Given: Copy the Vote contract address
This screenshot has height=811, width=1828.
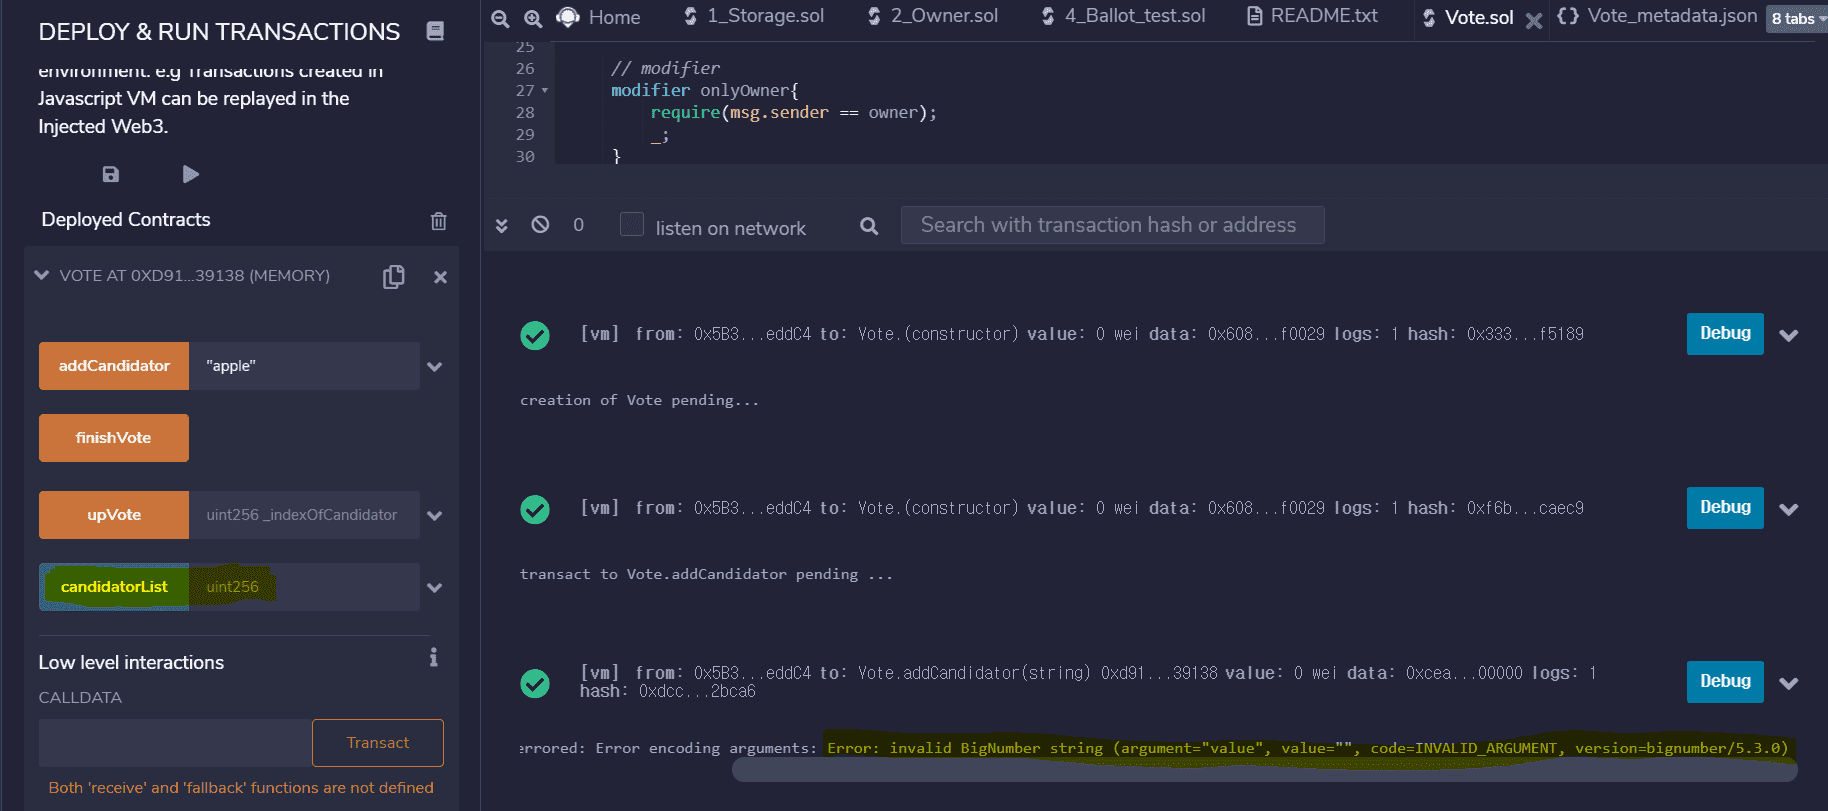Looking at the screenshot, I should coord(394,277).
